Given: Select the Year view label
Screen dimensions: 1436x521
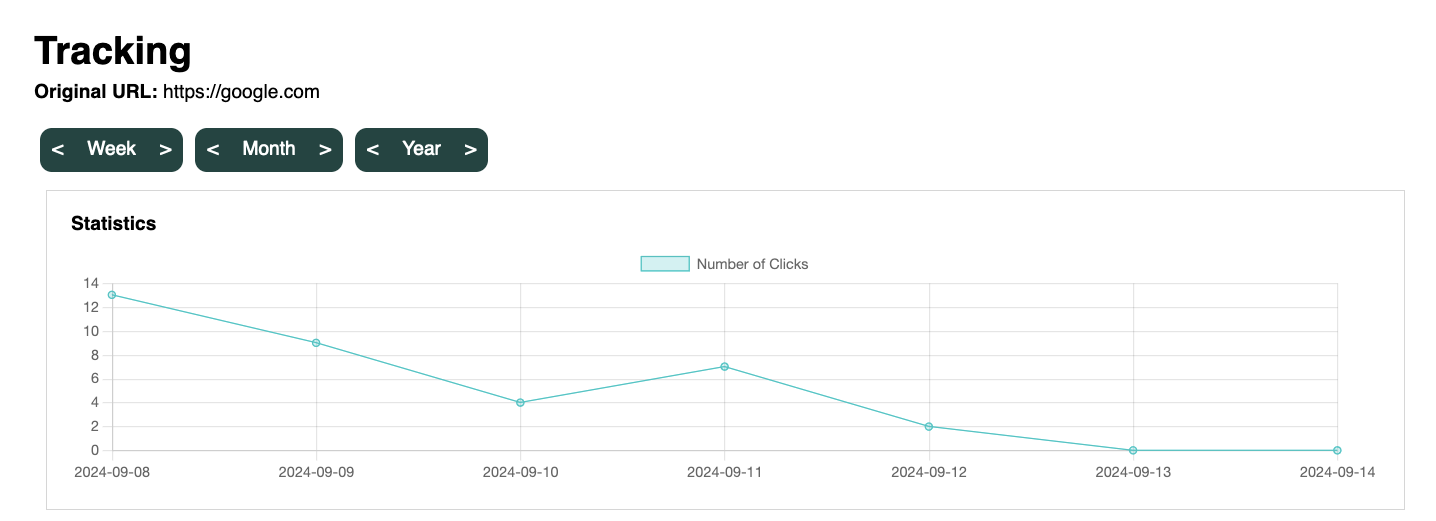Looking at the screenshot, I should point(421,149).
